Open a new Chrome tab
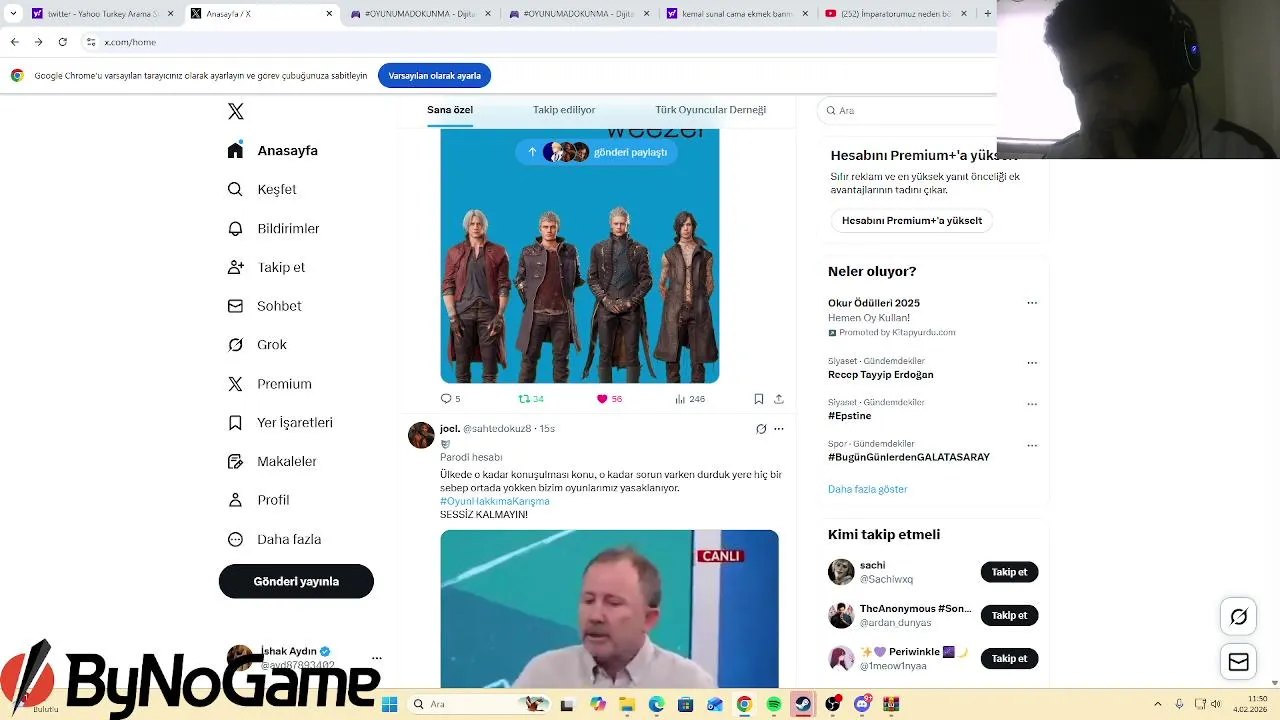Screen dimensions: 1280x720 (x=988, y=14)
